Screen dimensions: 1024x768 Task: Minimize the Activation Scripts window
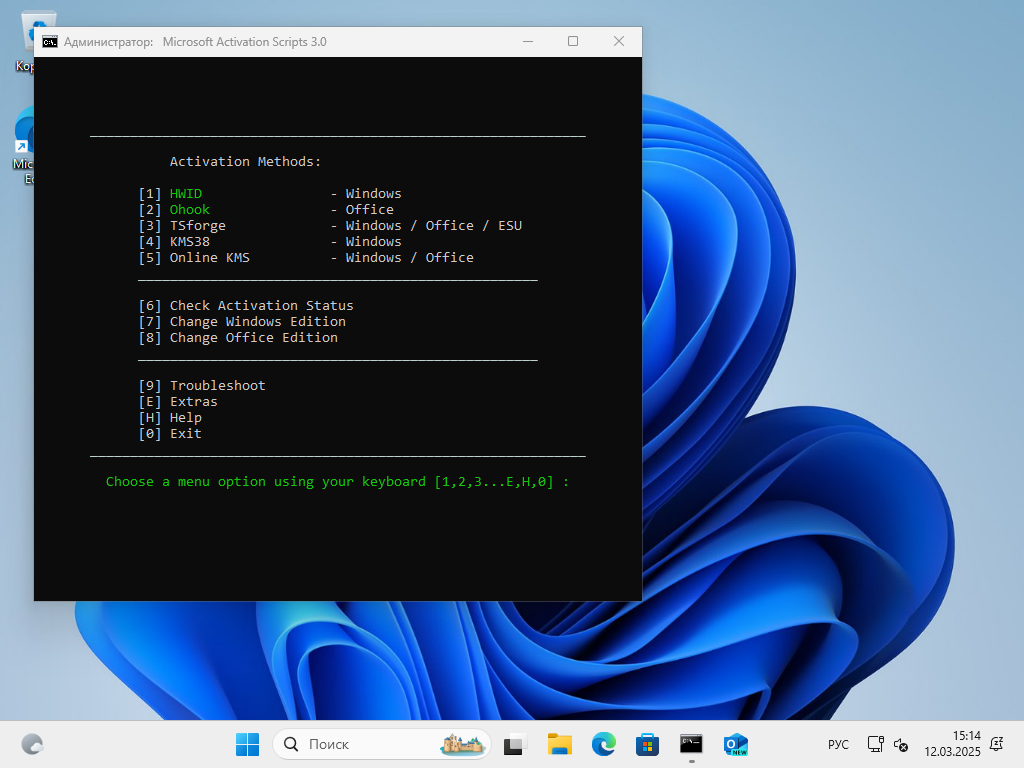coord(528,42)
